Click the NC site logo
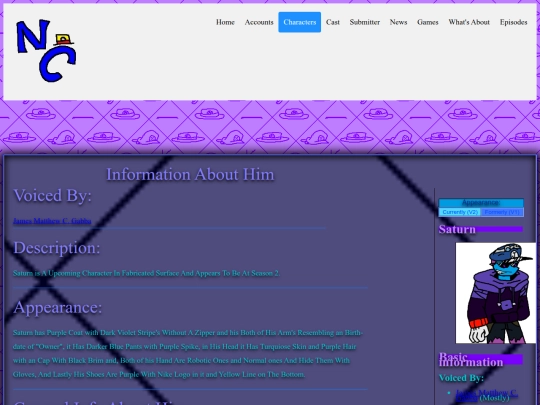The height and width of the screenshot is (405, 540). point(46,51)
